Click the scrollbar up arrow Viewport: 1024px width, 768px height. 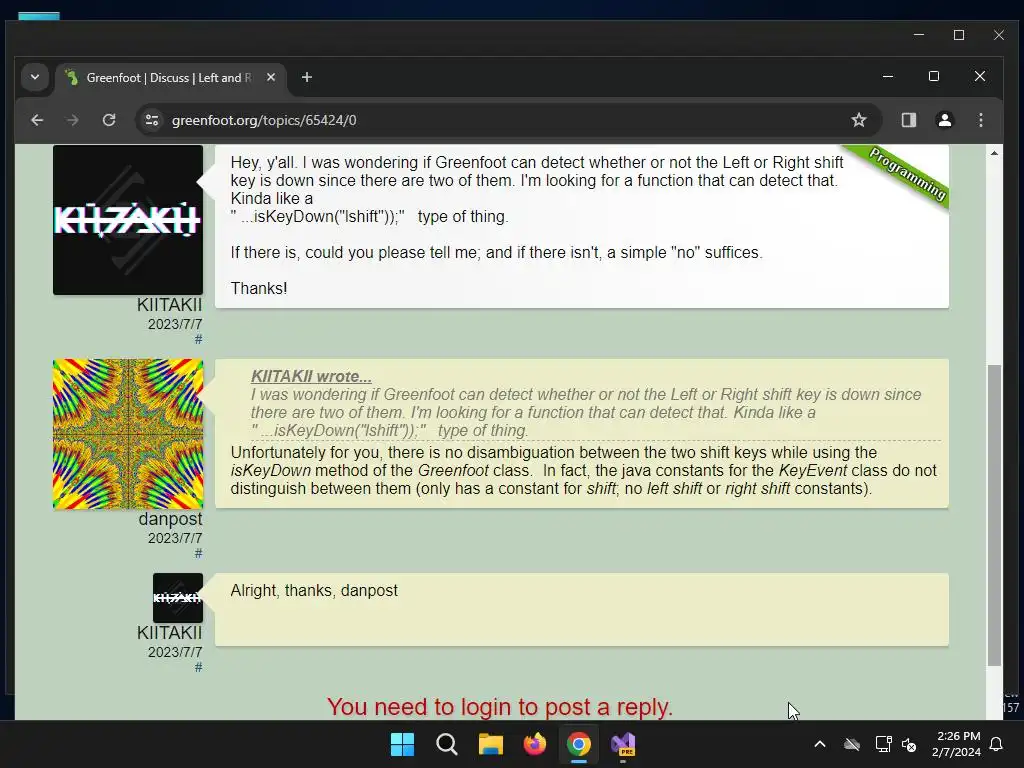994,153
